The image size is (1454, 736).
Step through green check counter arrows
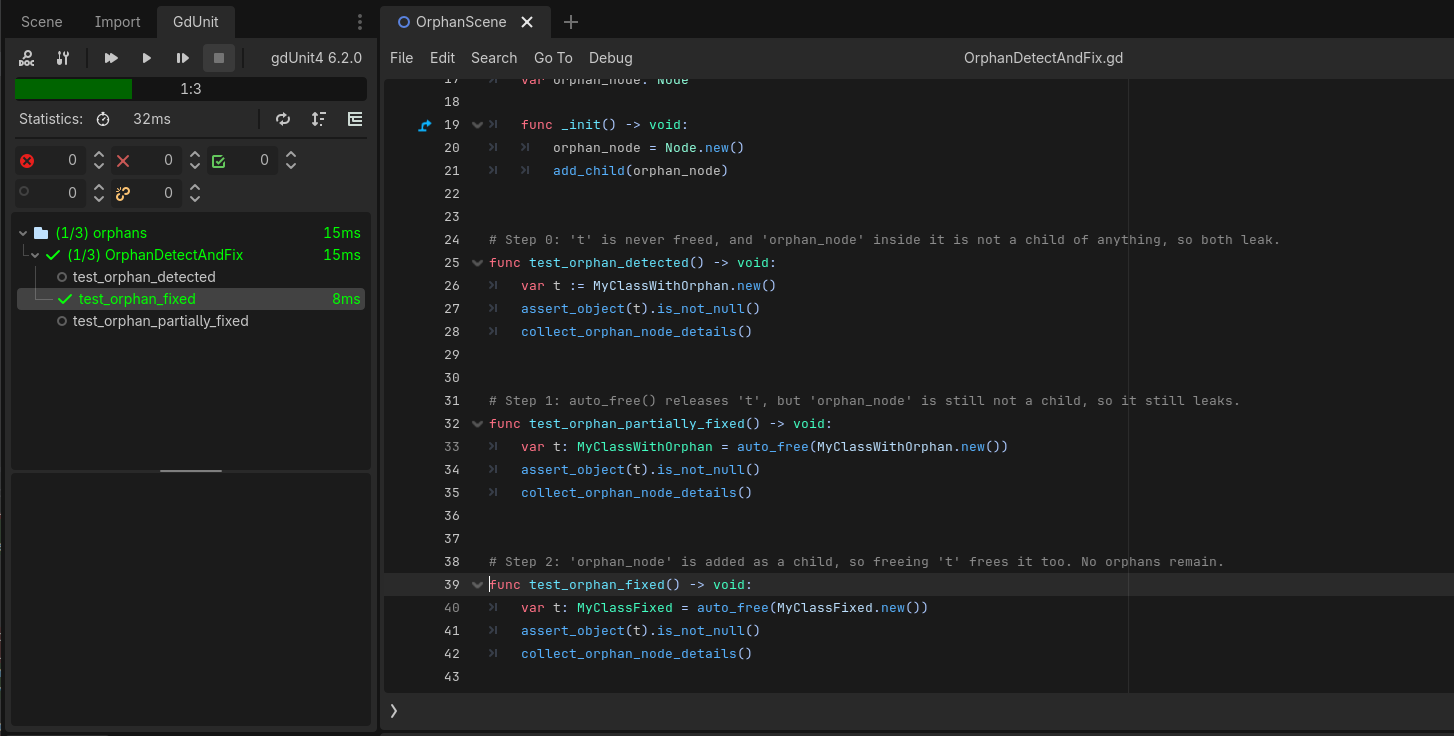(x=290, y=160)
